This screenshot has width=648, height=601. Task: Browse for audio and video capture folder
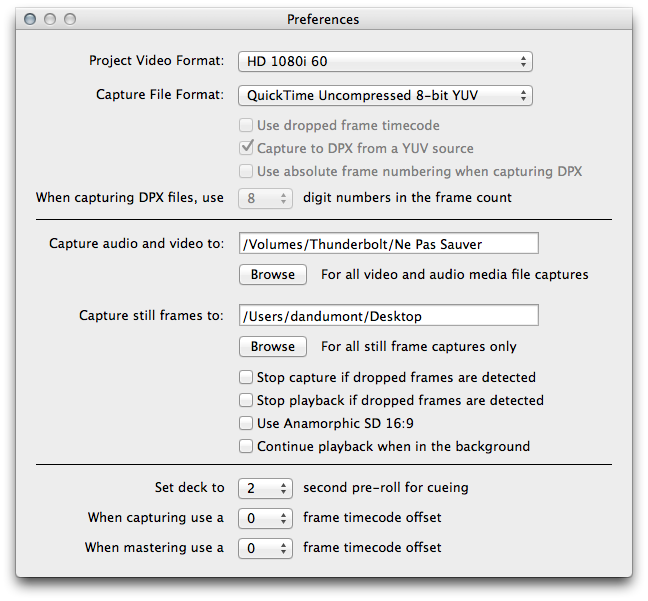pyautogui.click(x=273, y=274)
